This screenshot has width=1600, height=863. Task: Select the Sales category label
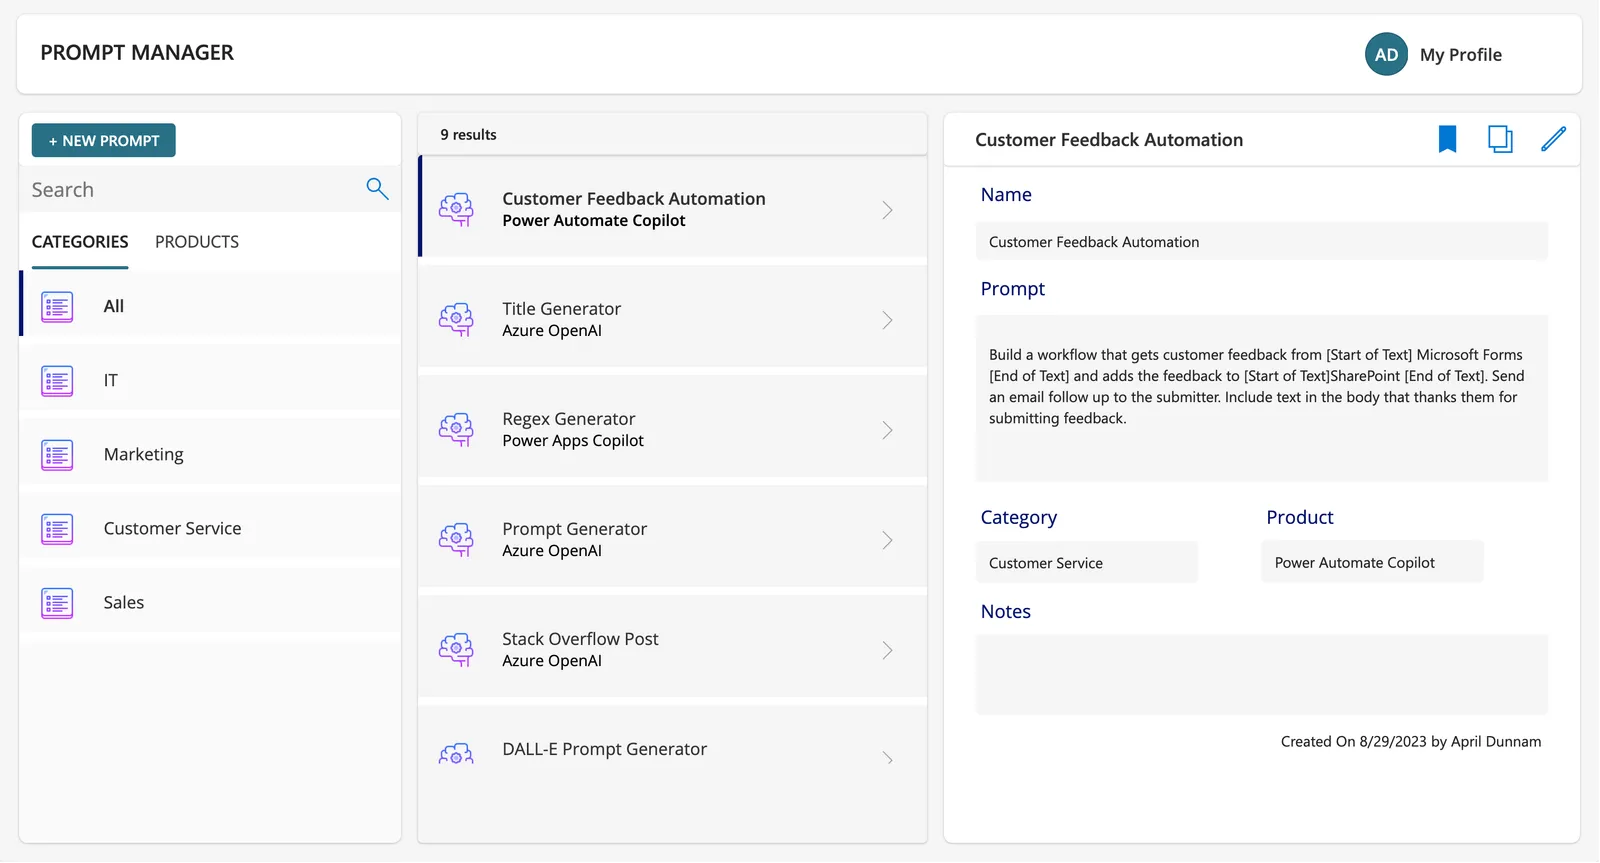point(124,602)
